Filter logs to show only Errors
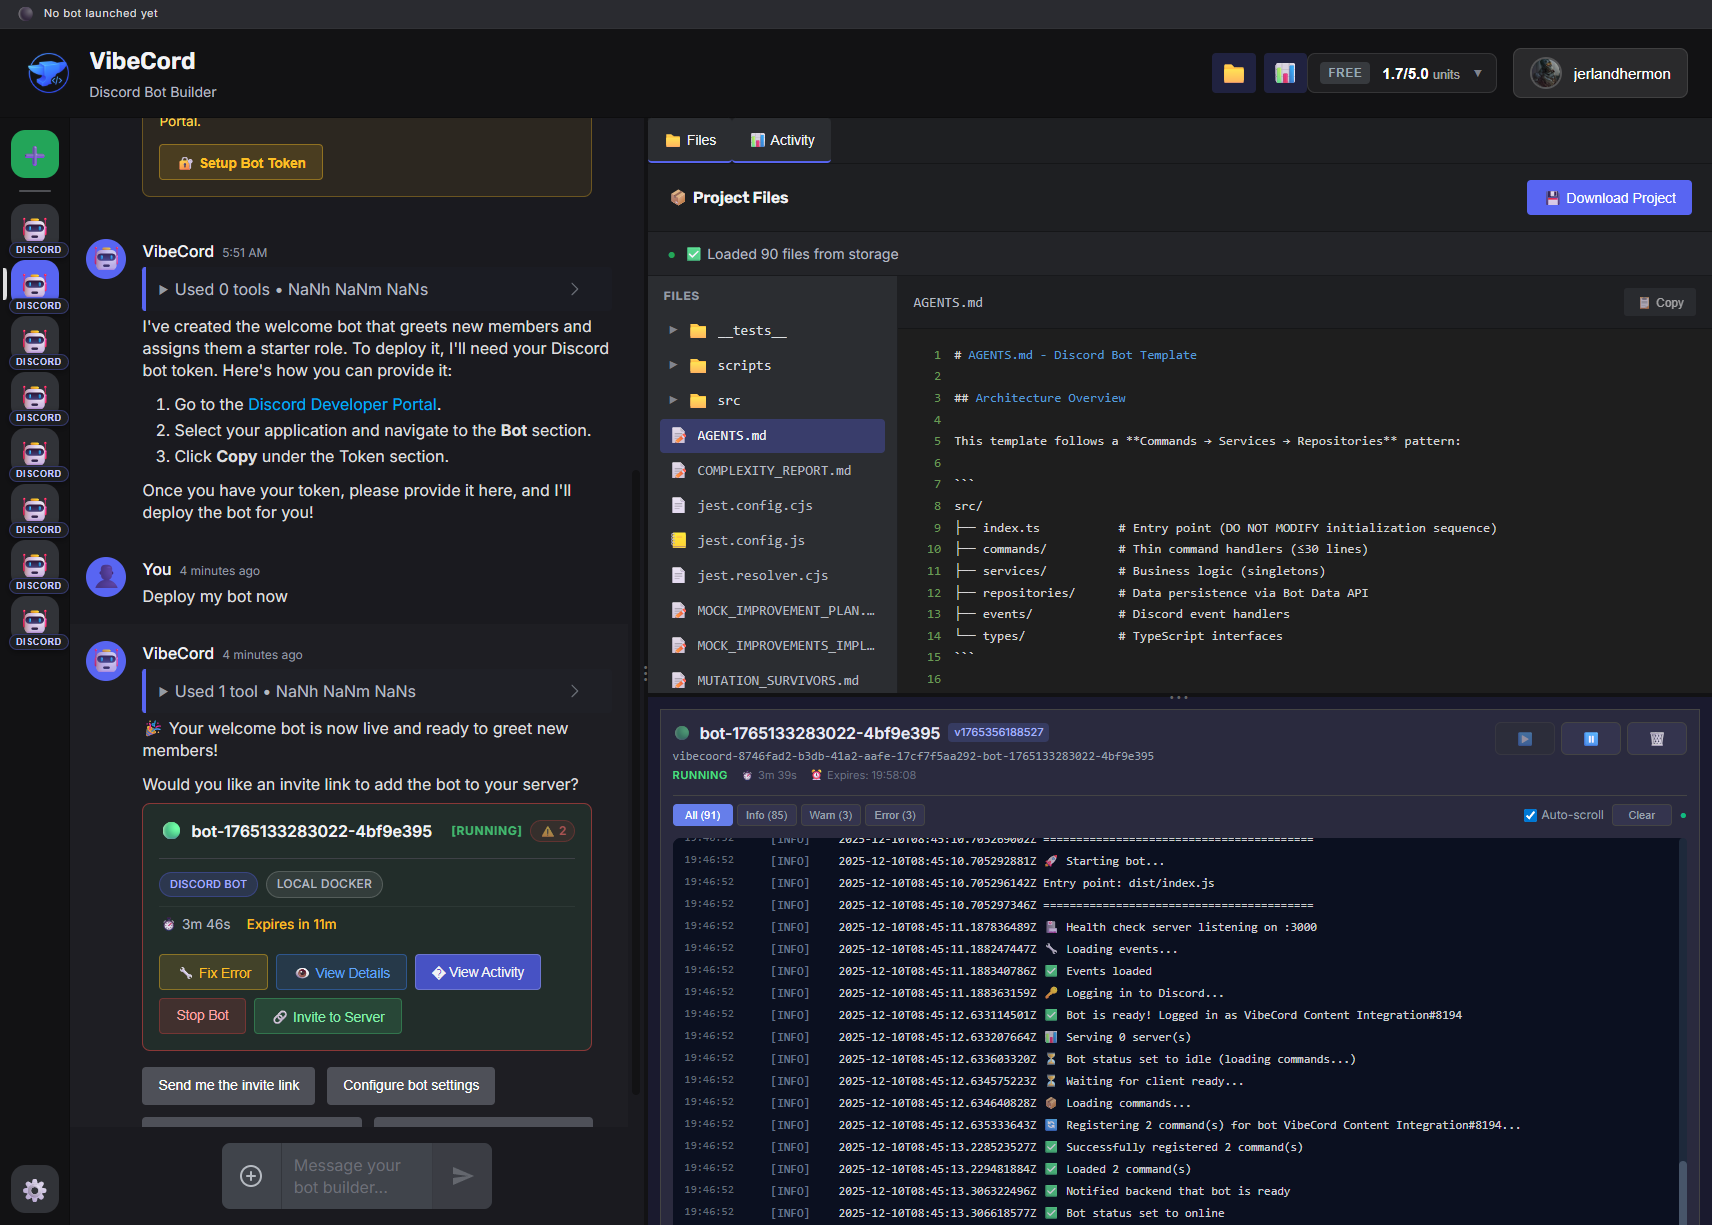This screenshot has height=1225, width=1712. 893,814
